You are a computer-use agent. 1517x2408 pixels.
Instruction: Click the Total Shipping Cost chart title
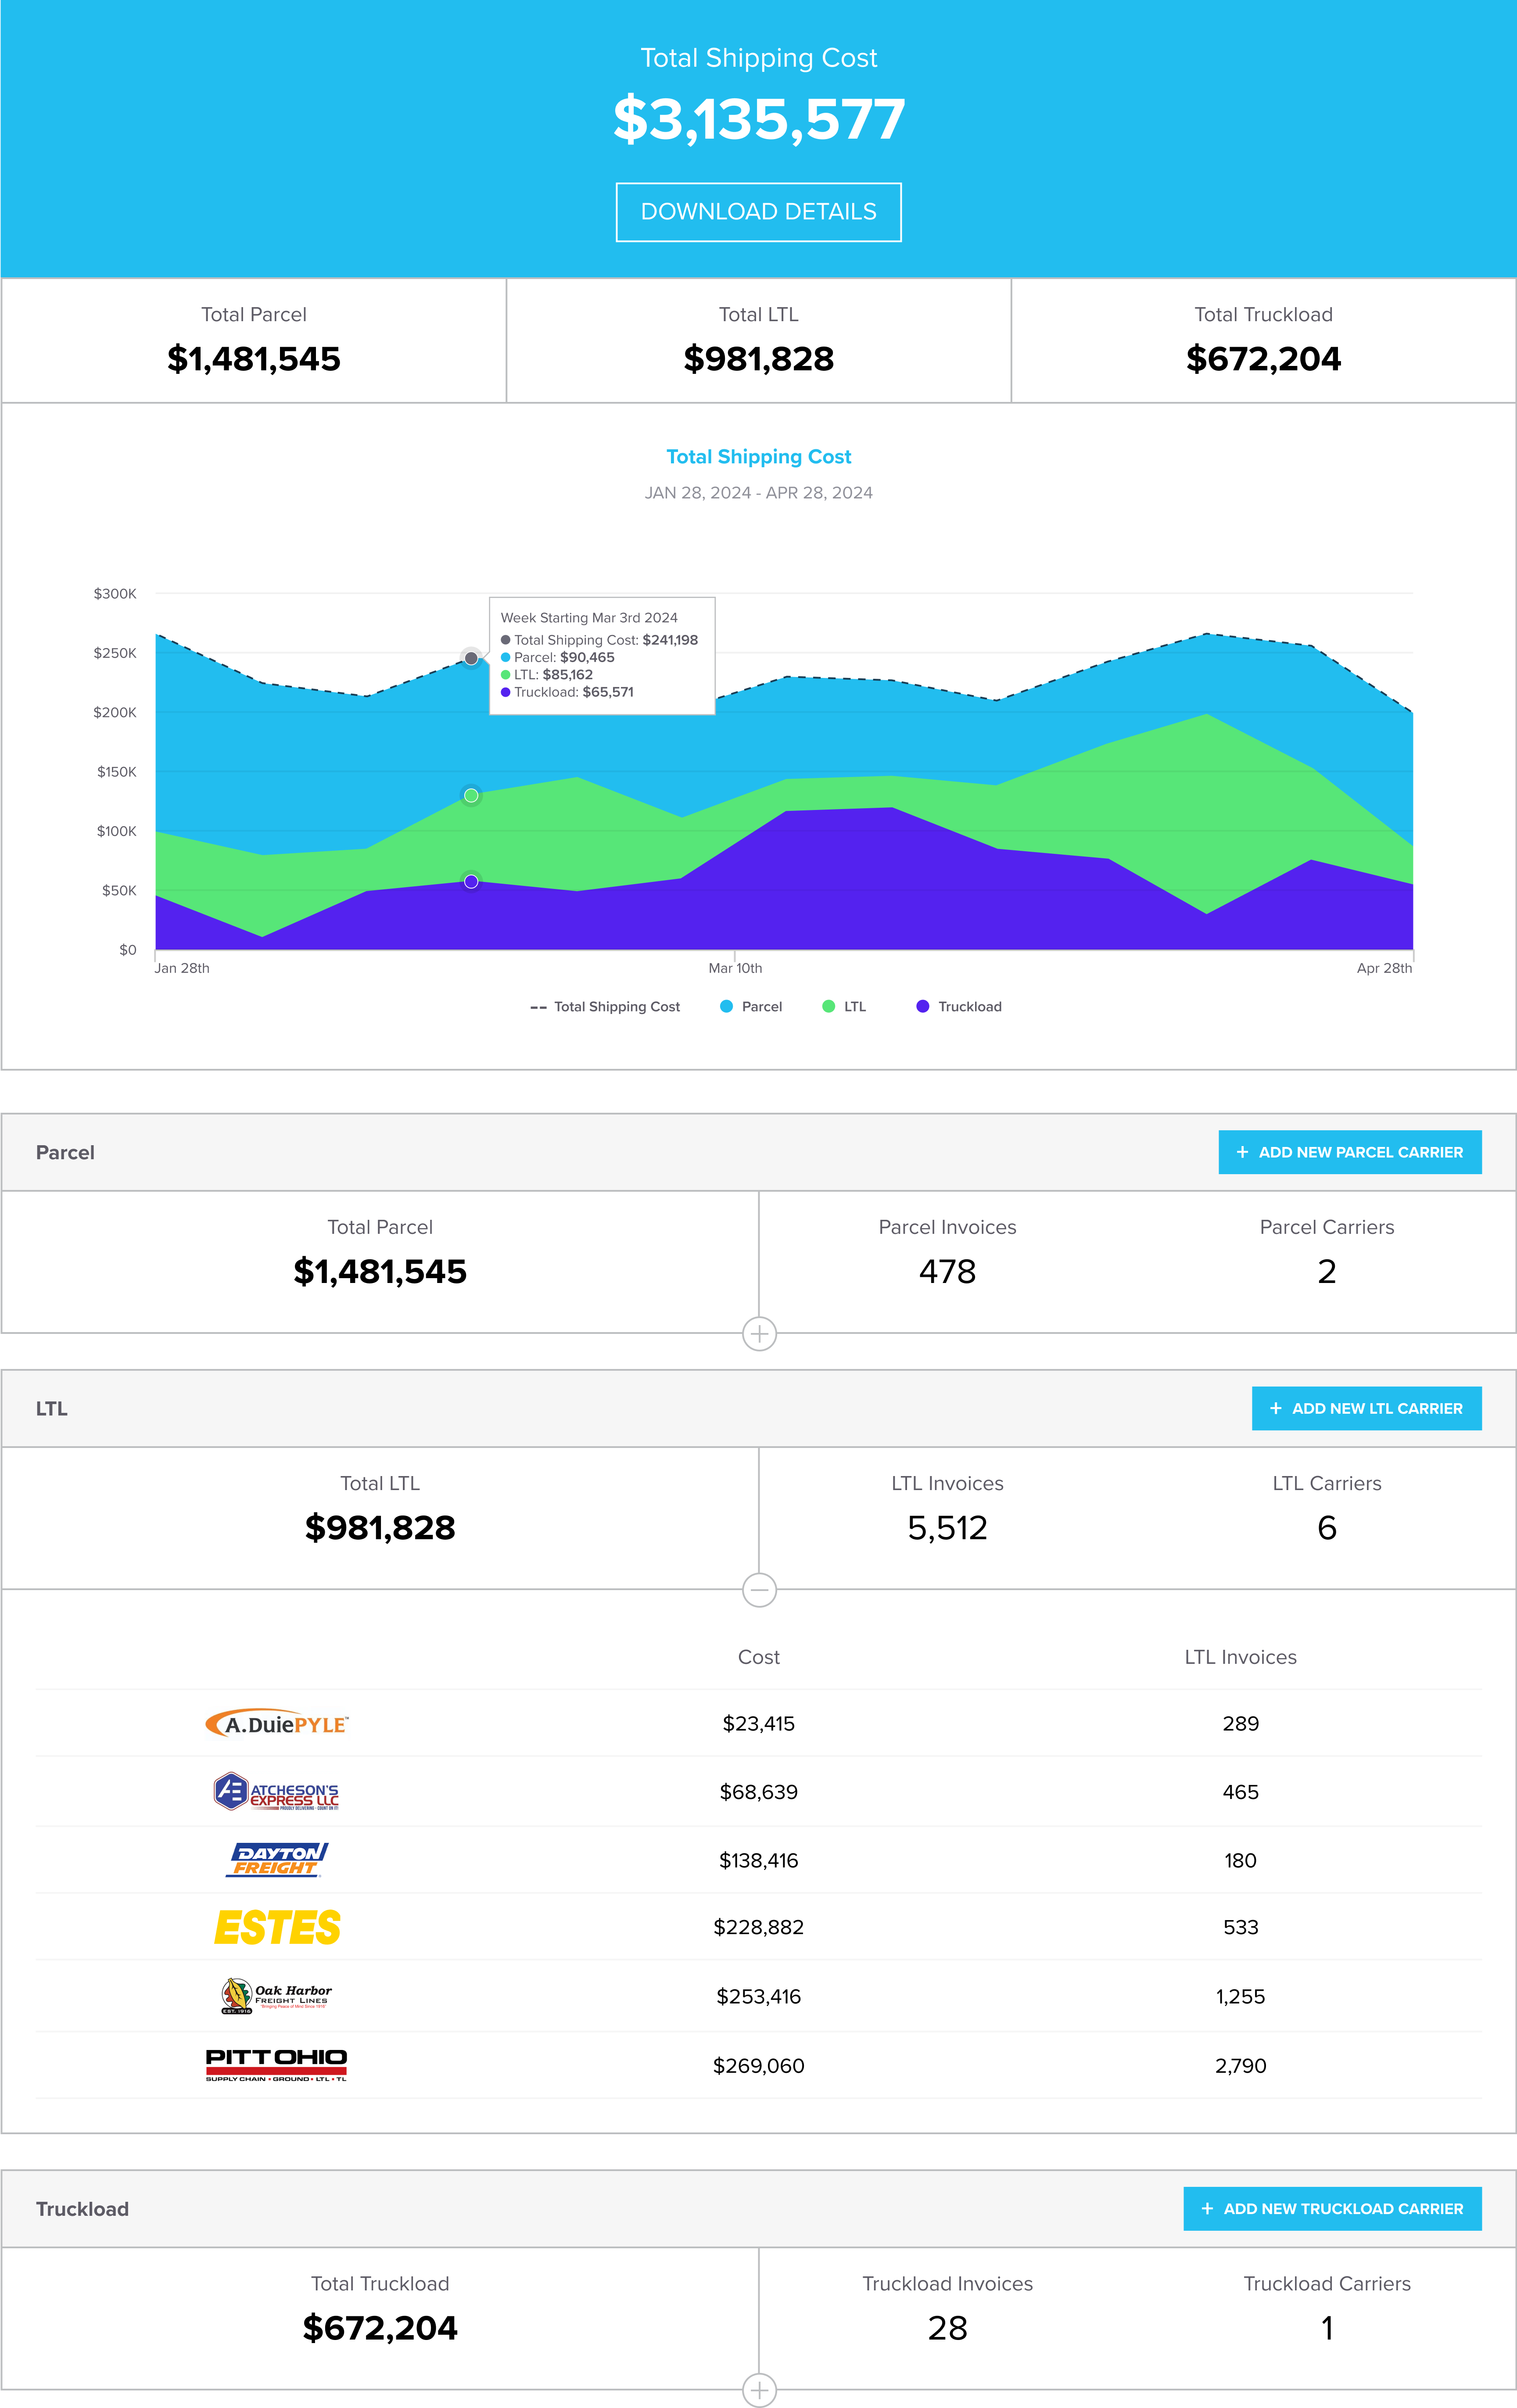point(759,457)
